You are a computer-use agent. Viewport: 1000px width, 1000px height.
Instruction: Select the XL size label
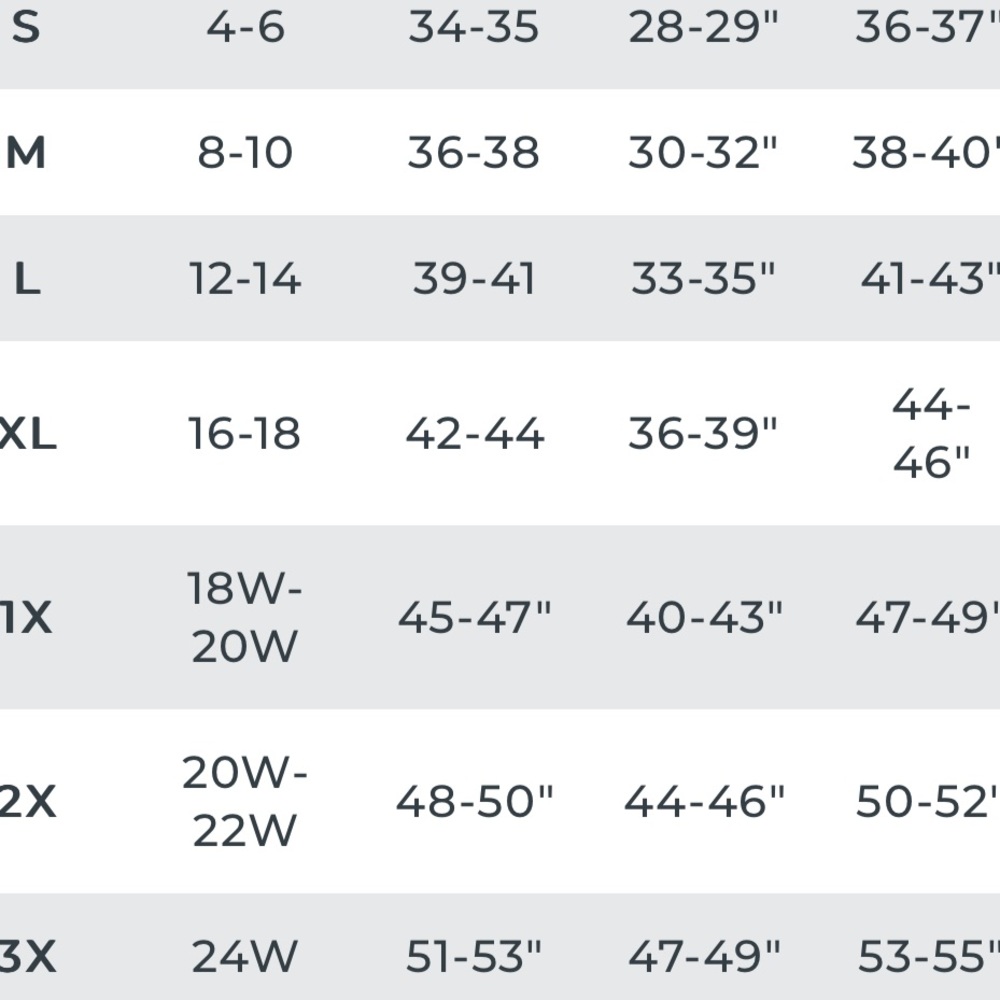coord(28,435)
